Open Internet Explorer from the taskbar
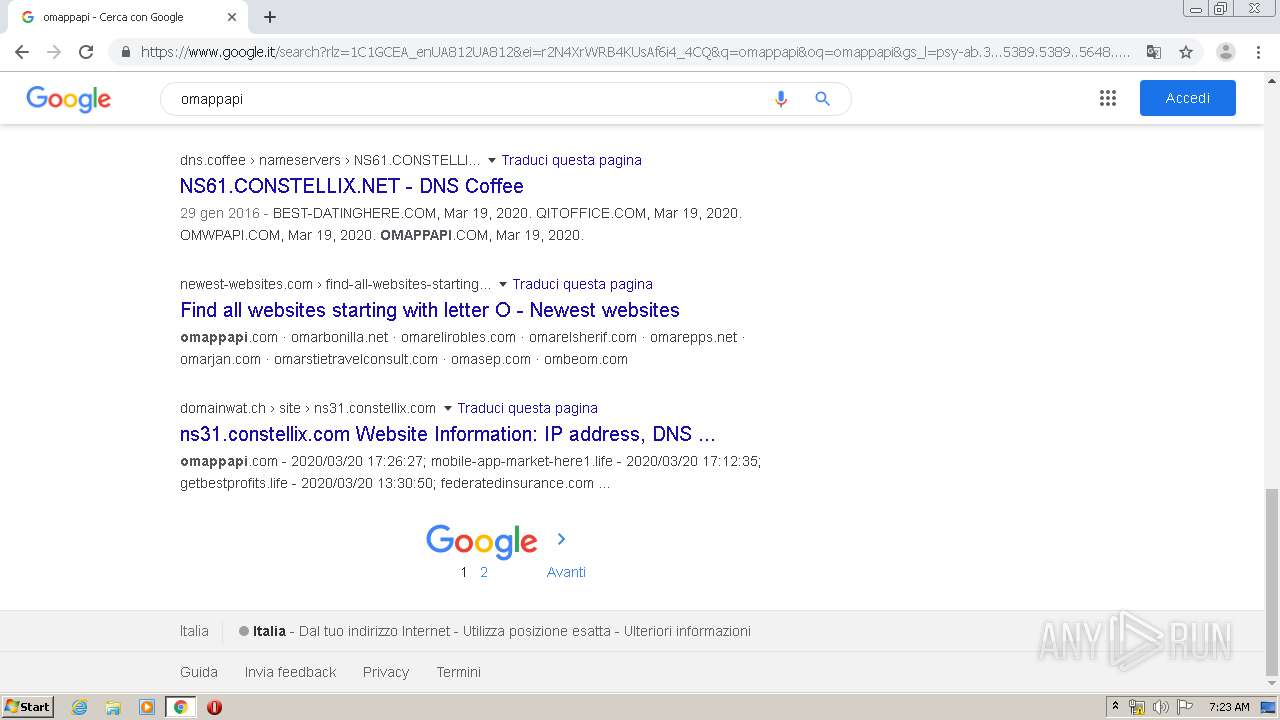 pos(80,707)
